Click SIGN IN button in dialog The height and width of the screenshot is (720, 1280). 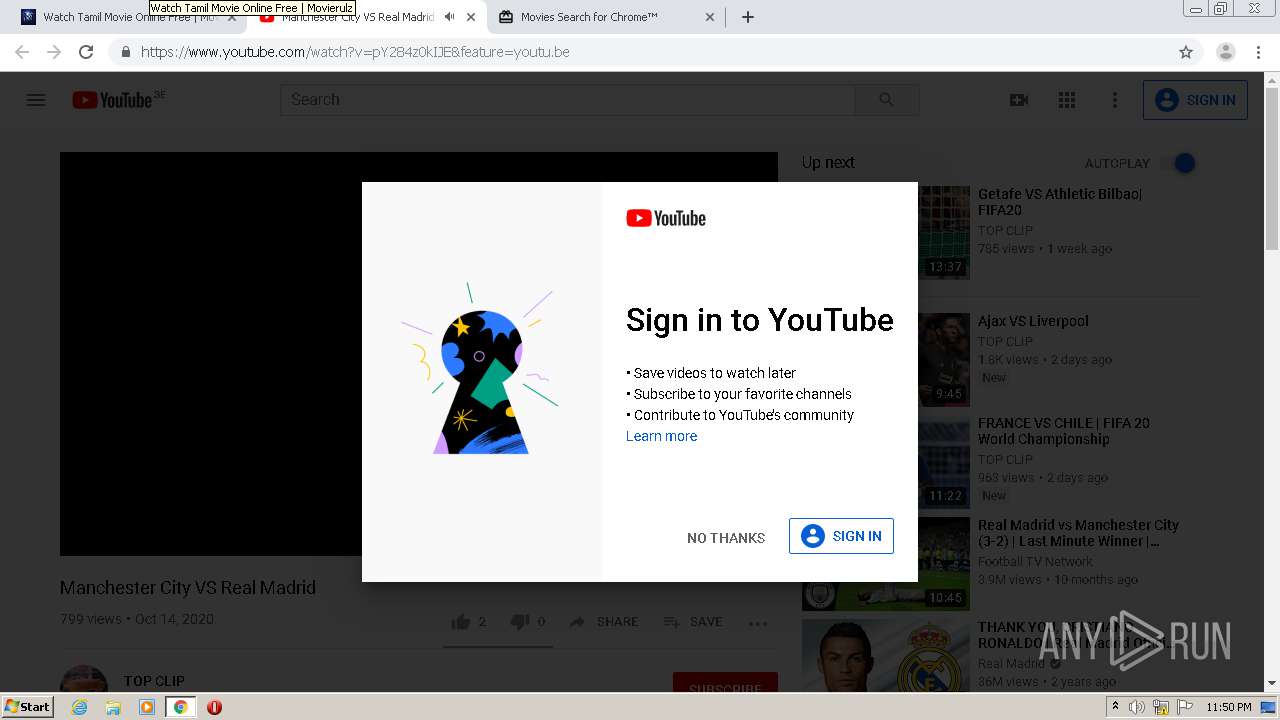click(x=841, y=536)
